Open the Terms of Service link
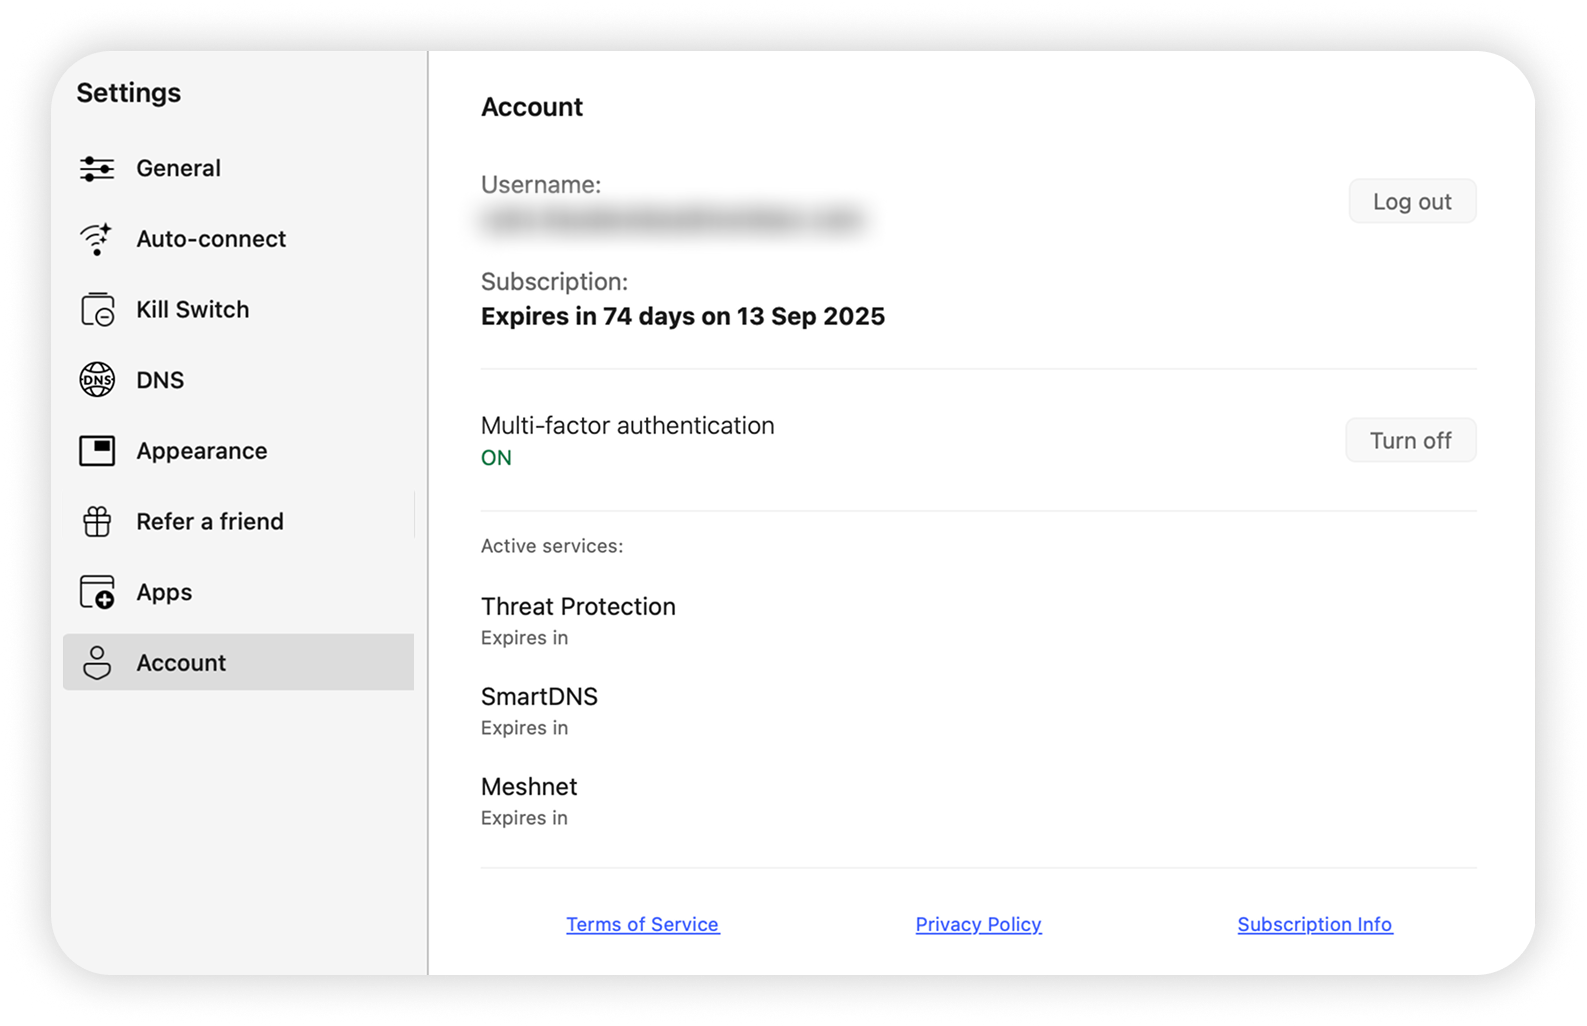Viewport: 1587px width, 1026px height. pos(642,925)
